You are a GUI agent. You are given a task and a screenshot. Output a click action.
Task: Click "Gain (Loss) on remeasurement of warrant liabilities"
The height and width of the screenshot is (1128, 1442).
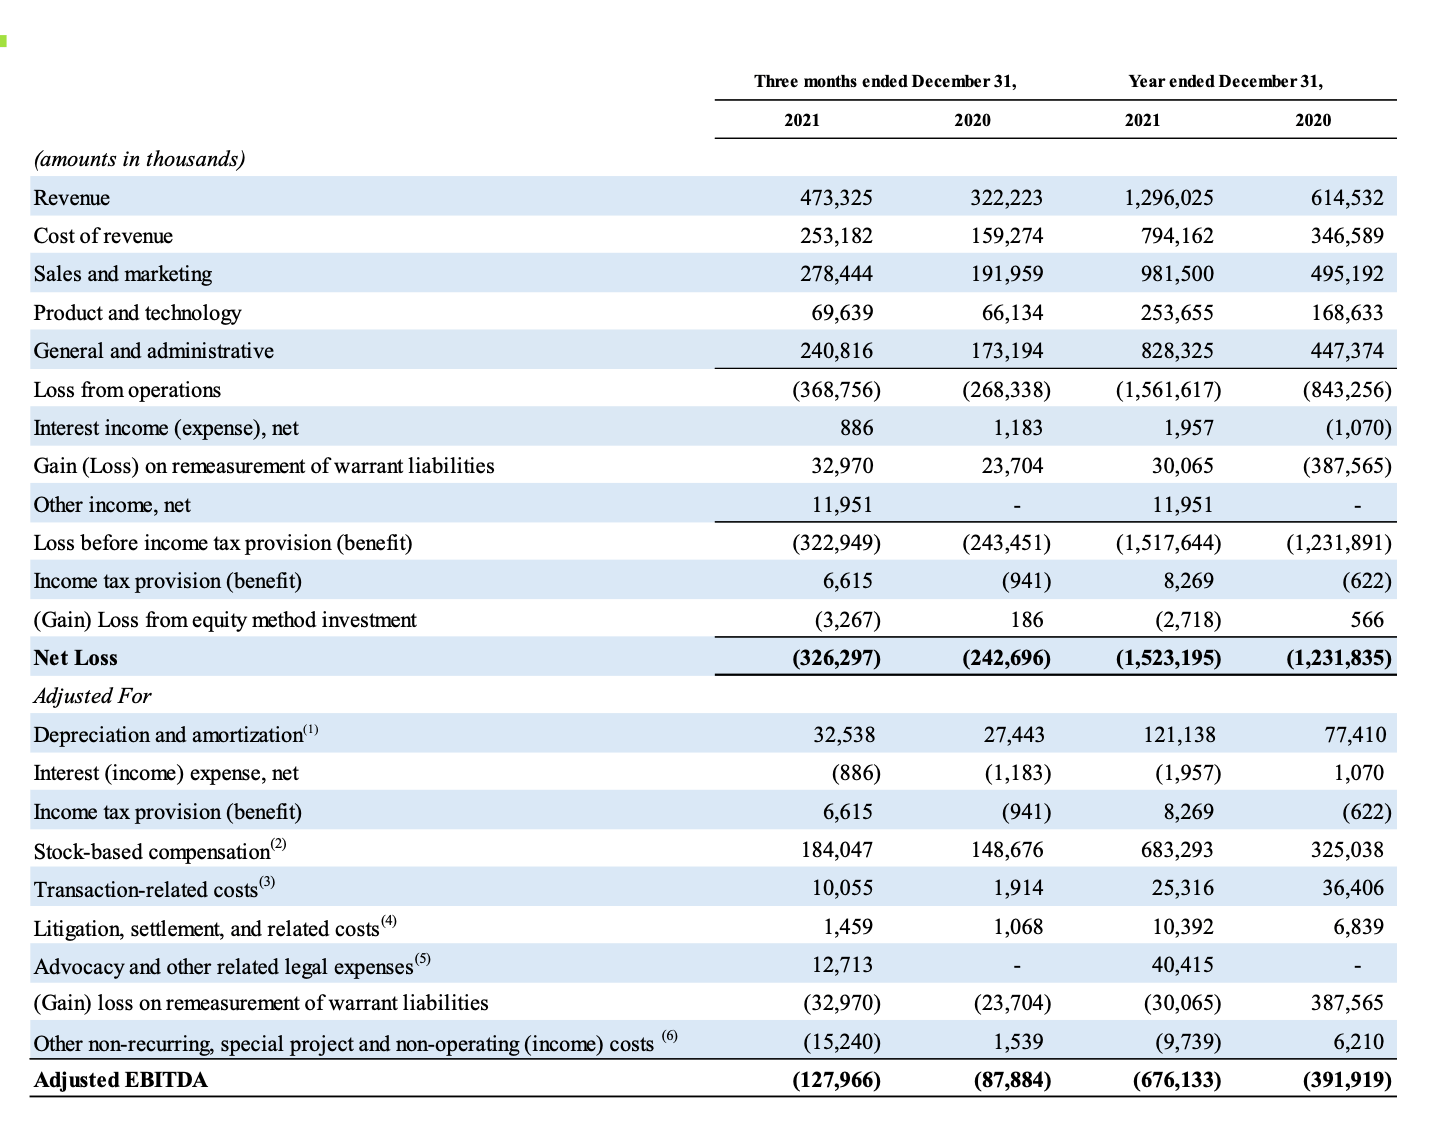[x=264, y=466]
